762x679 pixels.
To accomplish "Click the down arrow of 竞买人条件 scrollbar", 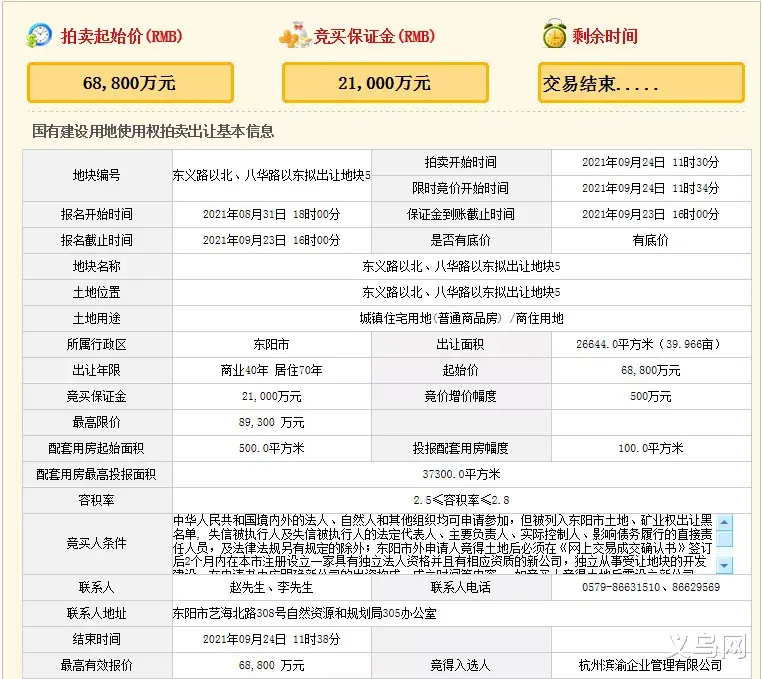I will coord(724,565).
